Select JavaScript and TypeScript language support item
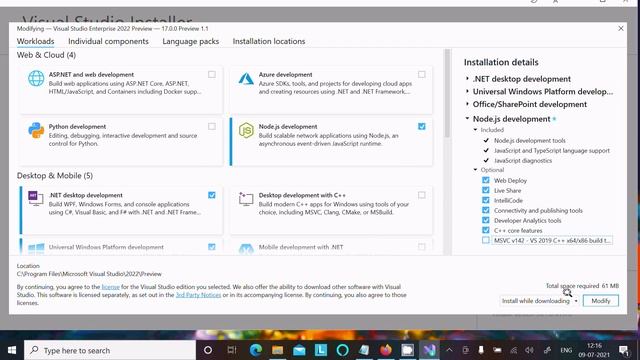Screen dimensions: 640x360 [x=552, y=151]
